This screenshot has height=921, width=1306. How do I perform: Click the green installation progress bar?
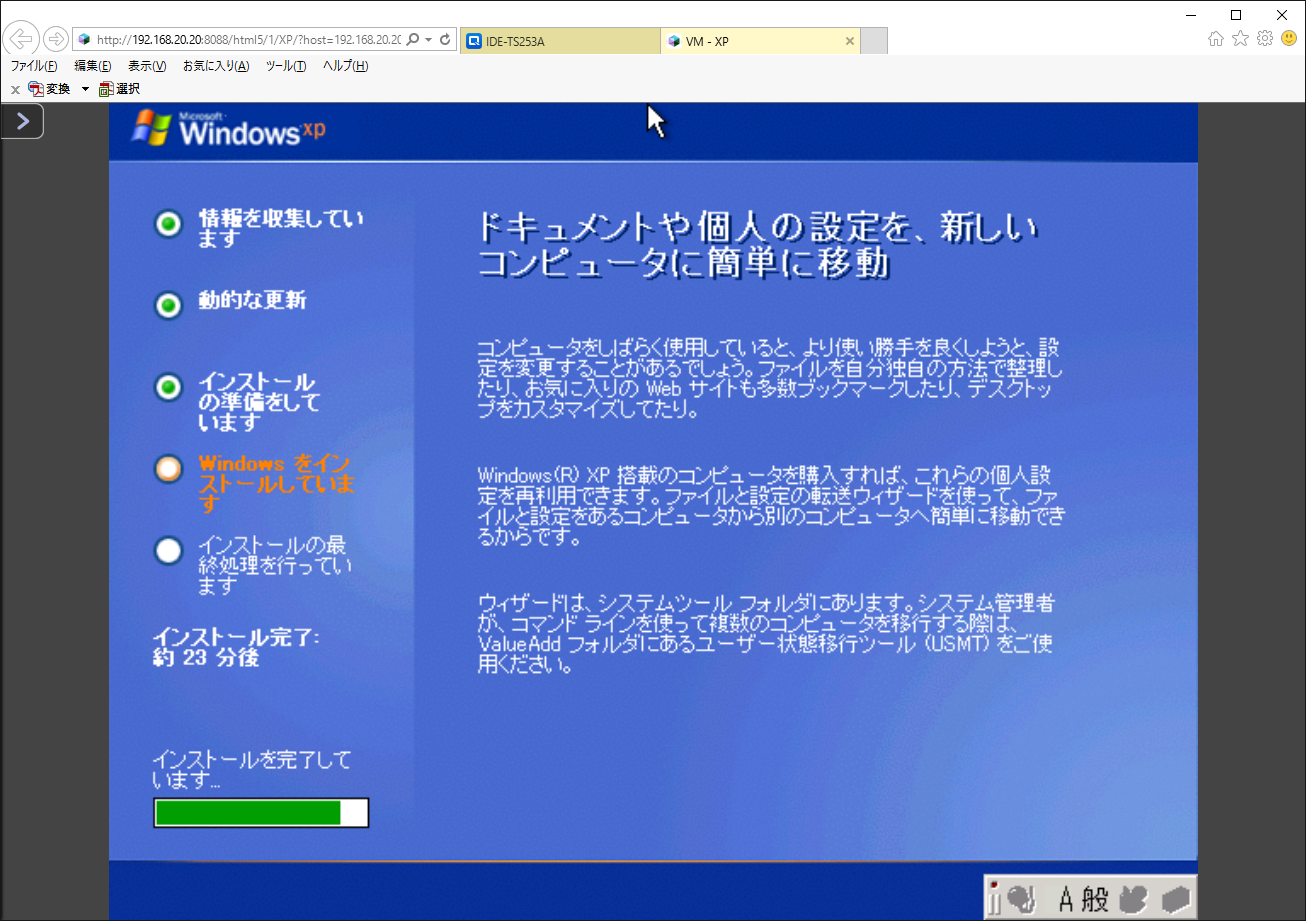[261, 813]
